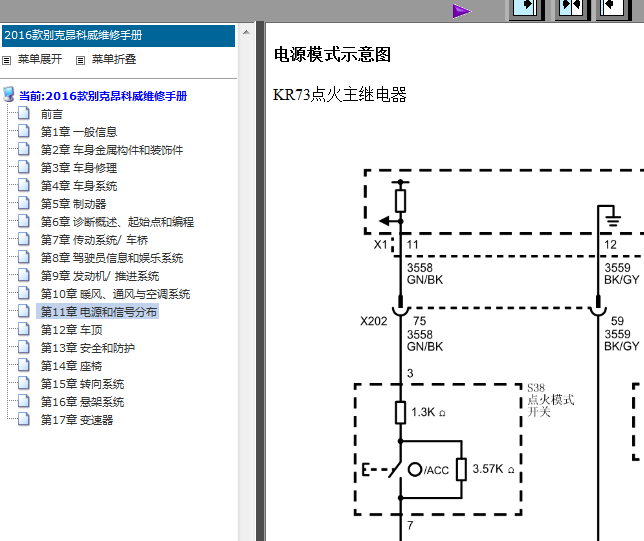Click the page icon beside 第7章
644x541 pixels.
(24, 239)
